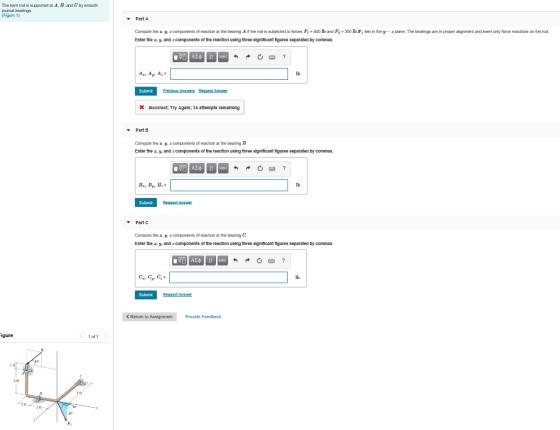Screen dimensions: 560x430
Task: Show keyboard shortcuts in Part A
Action: (x=272, y=57)
